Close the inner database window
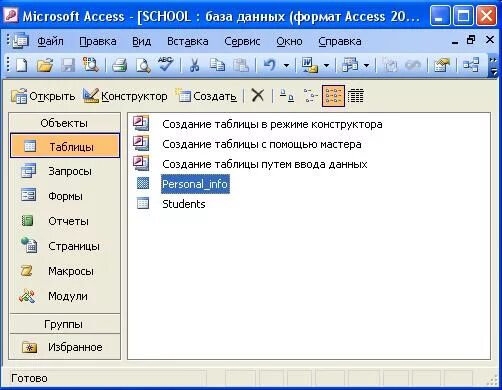This screenshot has width=502, height=390. pyautogui.click(x=490, y=40)
